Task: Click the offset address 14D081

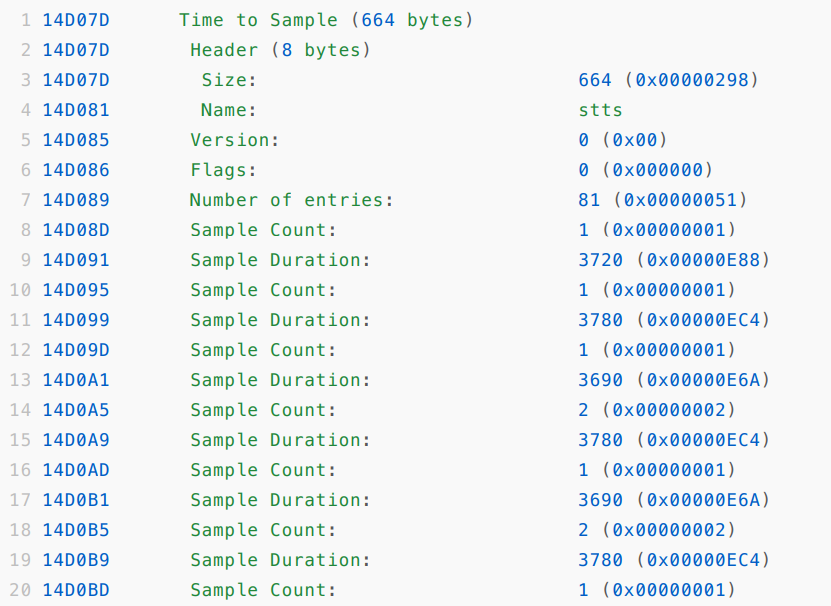Action: click(x=76, y=110)
